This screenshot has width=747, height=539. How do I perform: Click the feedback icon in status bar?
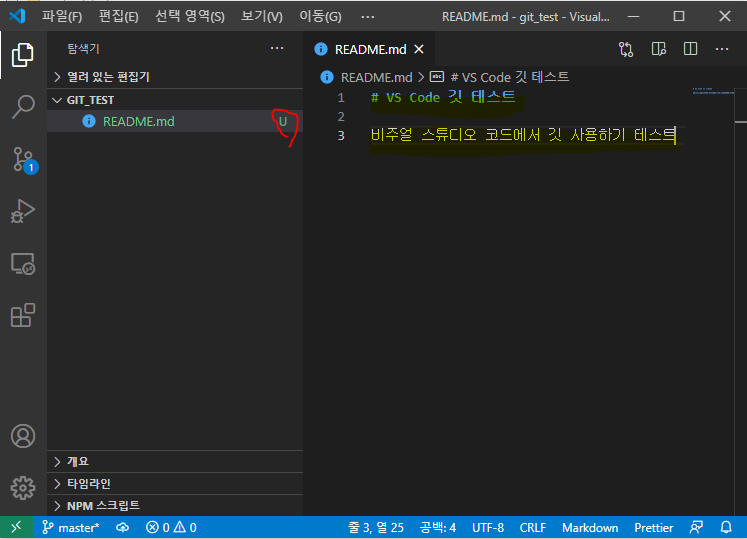(x=696, y=528)
